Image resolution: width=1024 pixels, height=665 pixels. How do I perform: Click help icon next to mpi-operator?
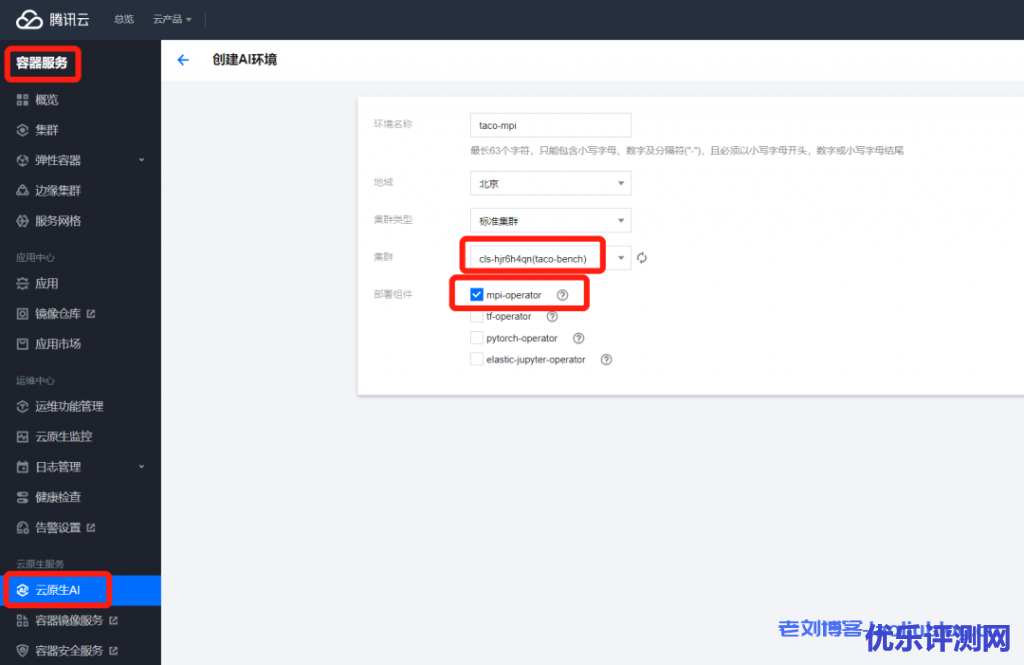[562, 295]
